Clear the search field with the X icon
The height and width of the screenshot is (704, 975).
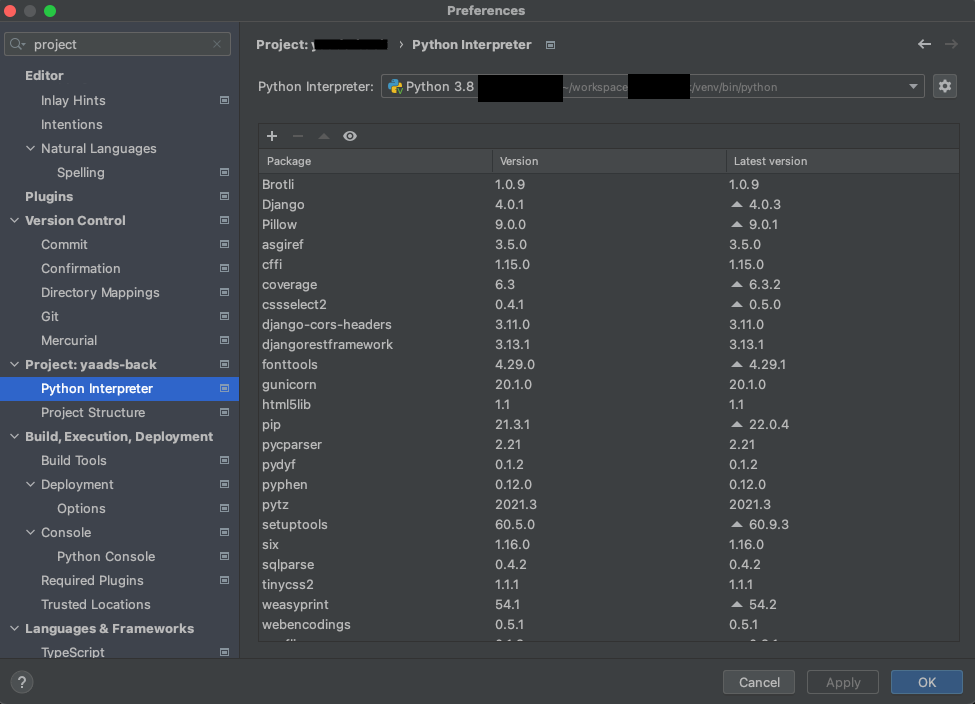point(216,44)
